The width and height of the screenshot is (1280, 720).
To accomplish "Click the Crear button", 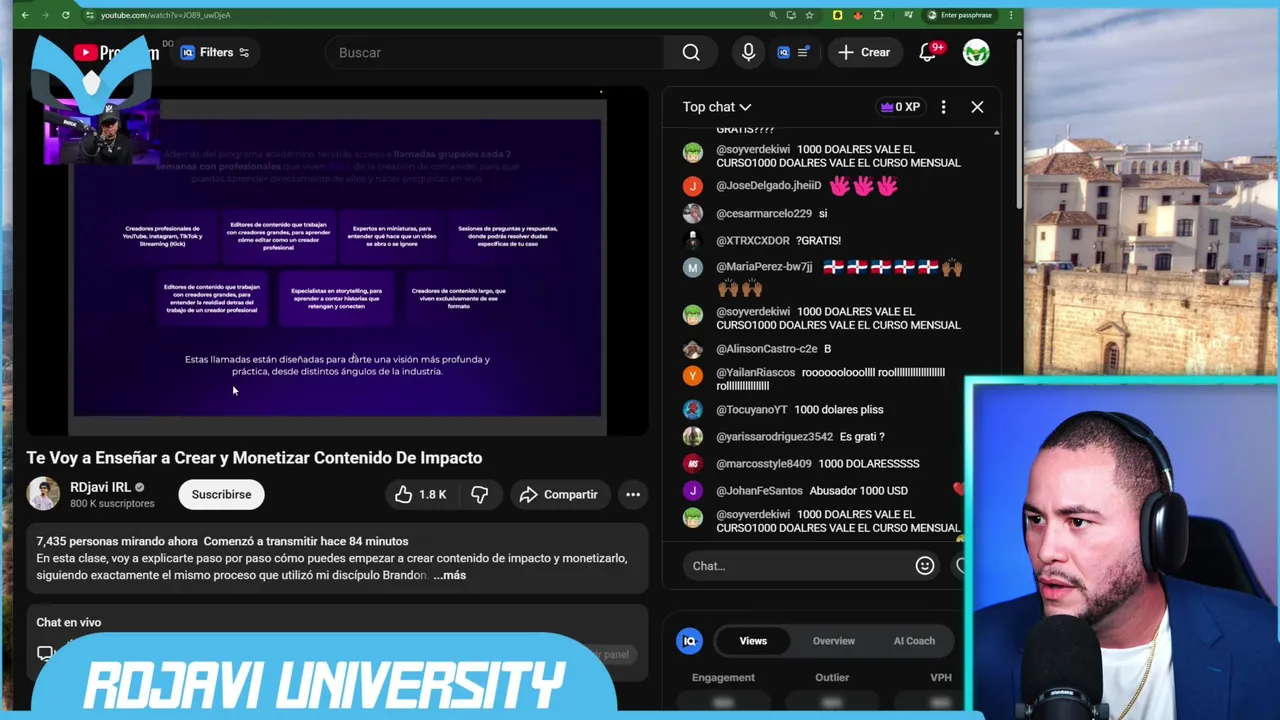I will (x=864, y=52).
